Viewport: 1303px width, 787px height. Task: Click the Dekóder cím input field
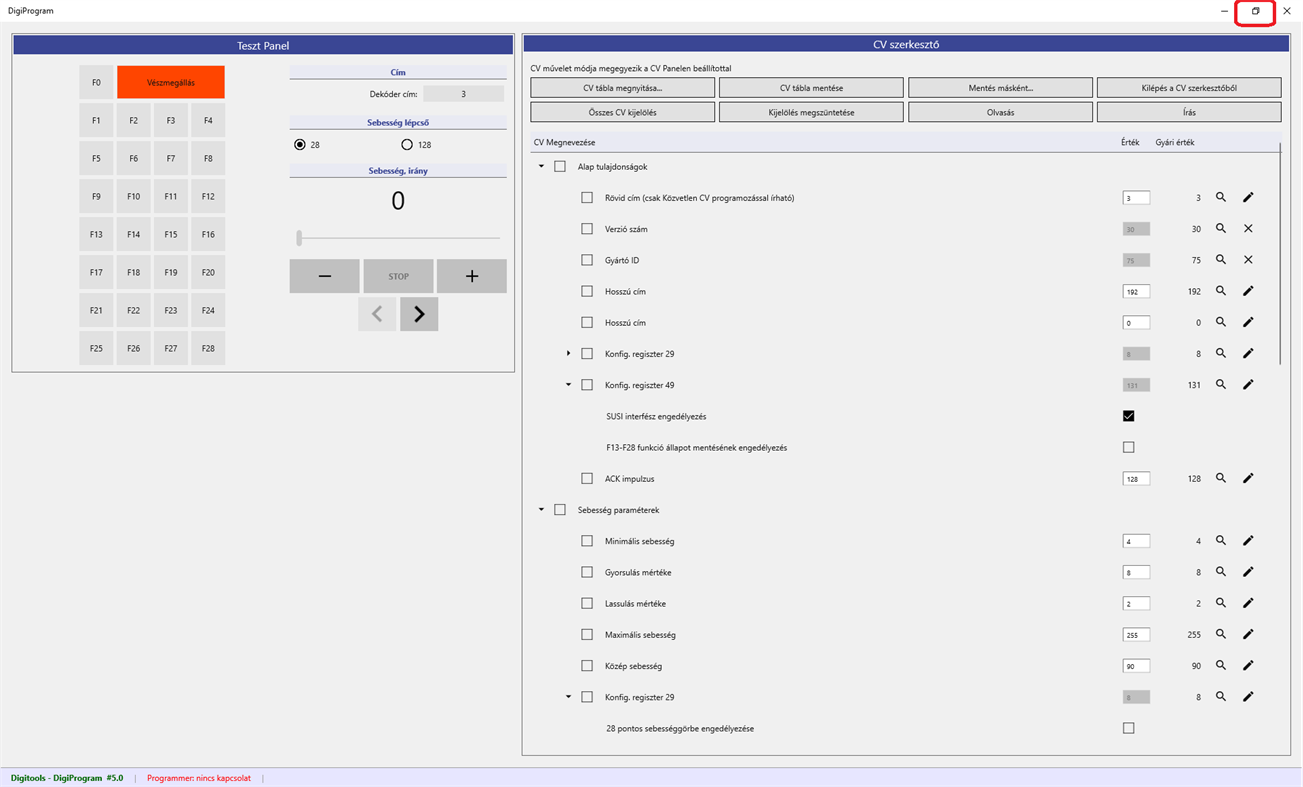point(465,92)
